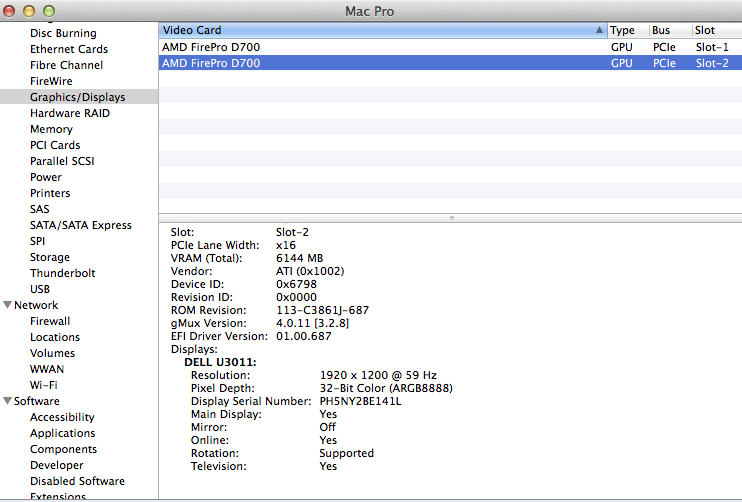Image resolution: width=742 pixels, height=502 pixels.
Task: Minimize the Mac Pro window
Action: coord(29,10)
